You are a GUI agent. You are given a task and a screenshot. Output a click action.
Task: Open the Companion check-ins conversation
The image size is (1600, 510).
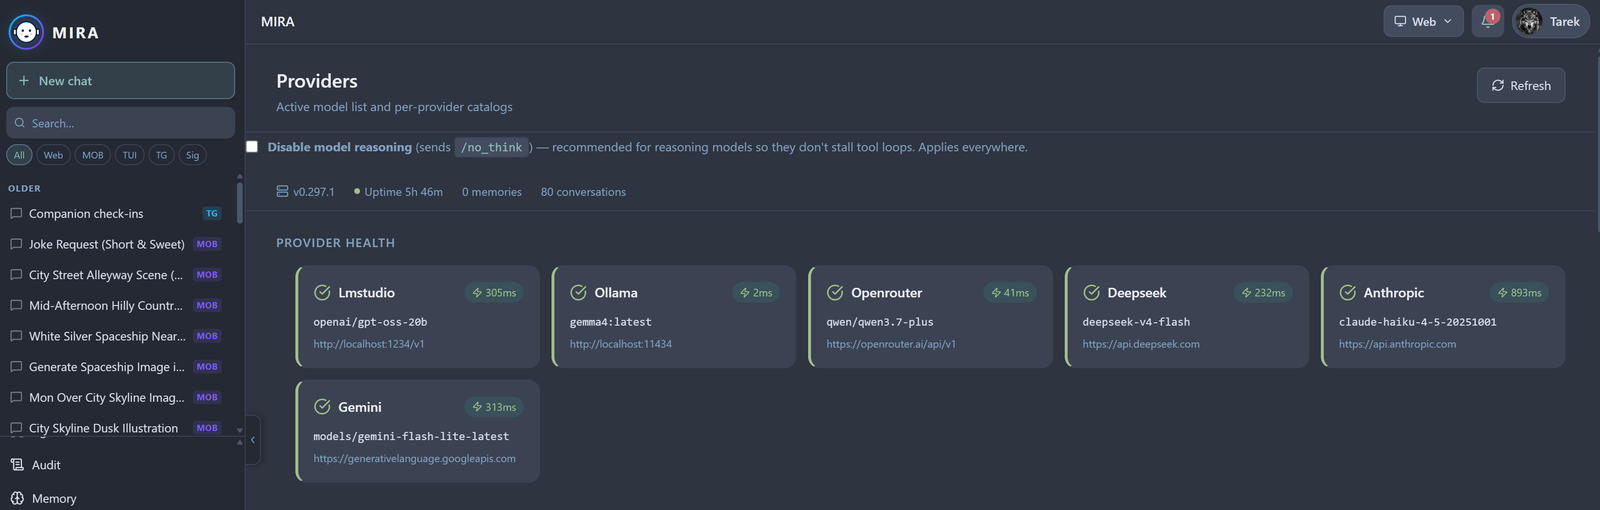pos(116,213)
